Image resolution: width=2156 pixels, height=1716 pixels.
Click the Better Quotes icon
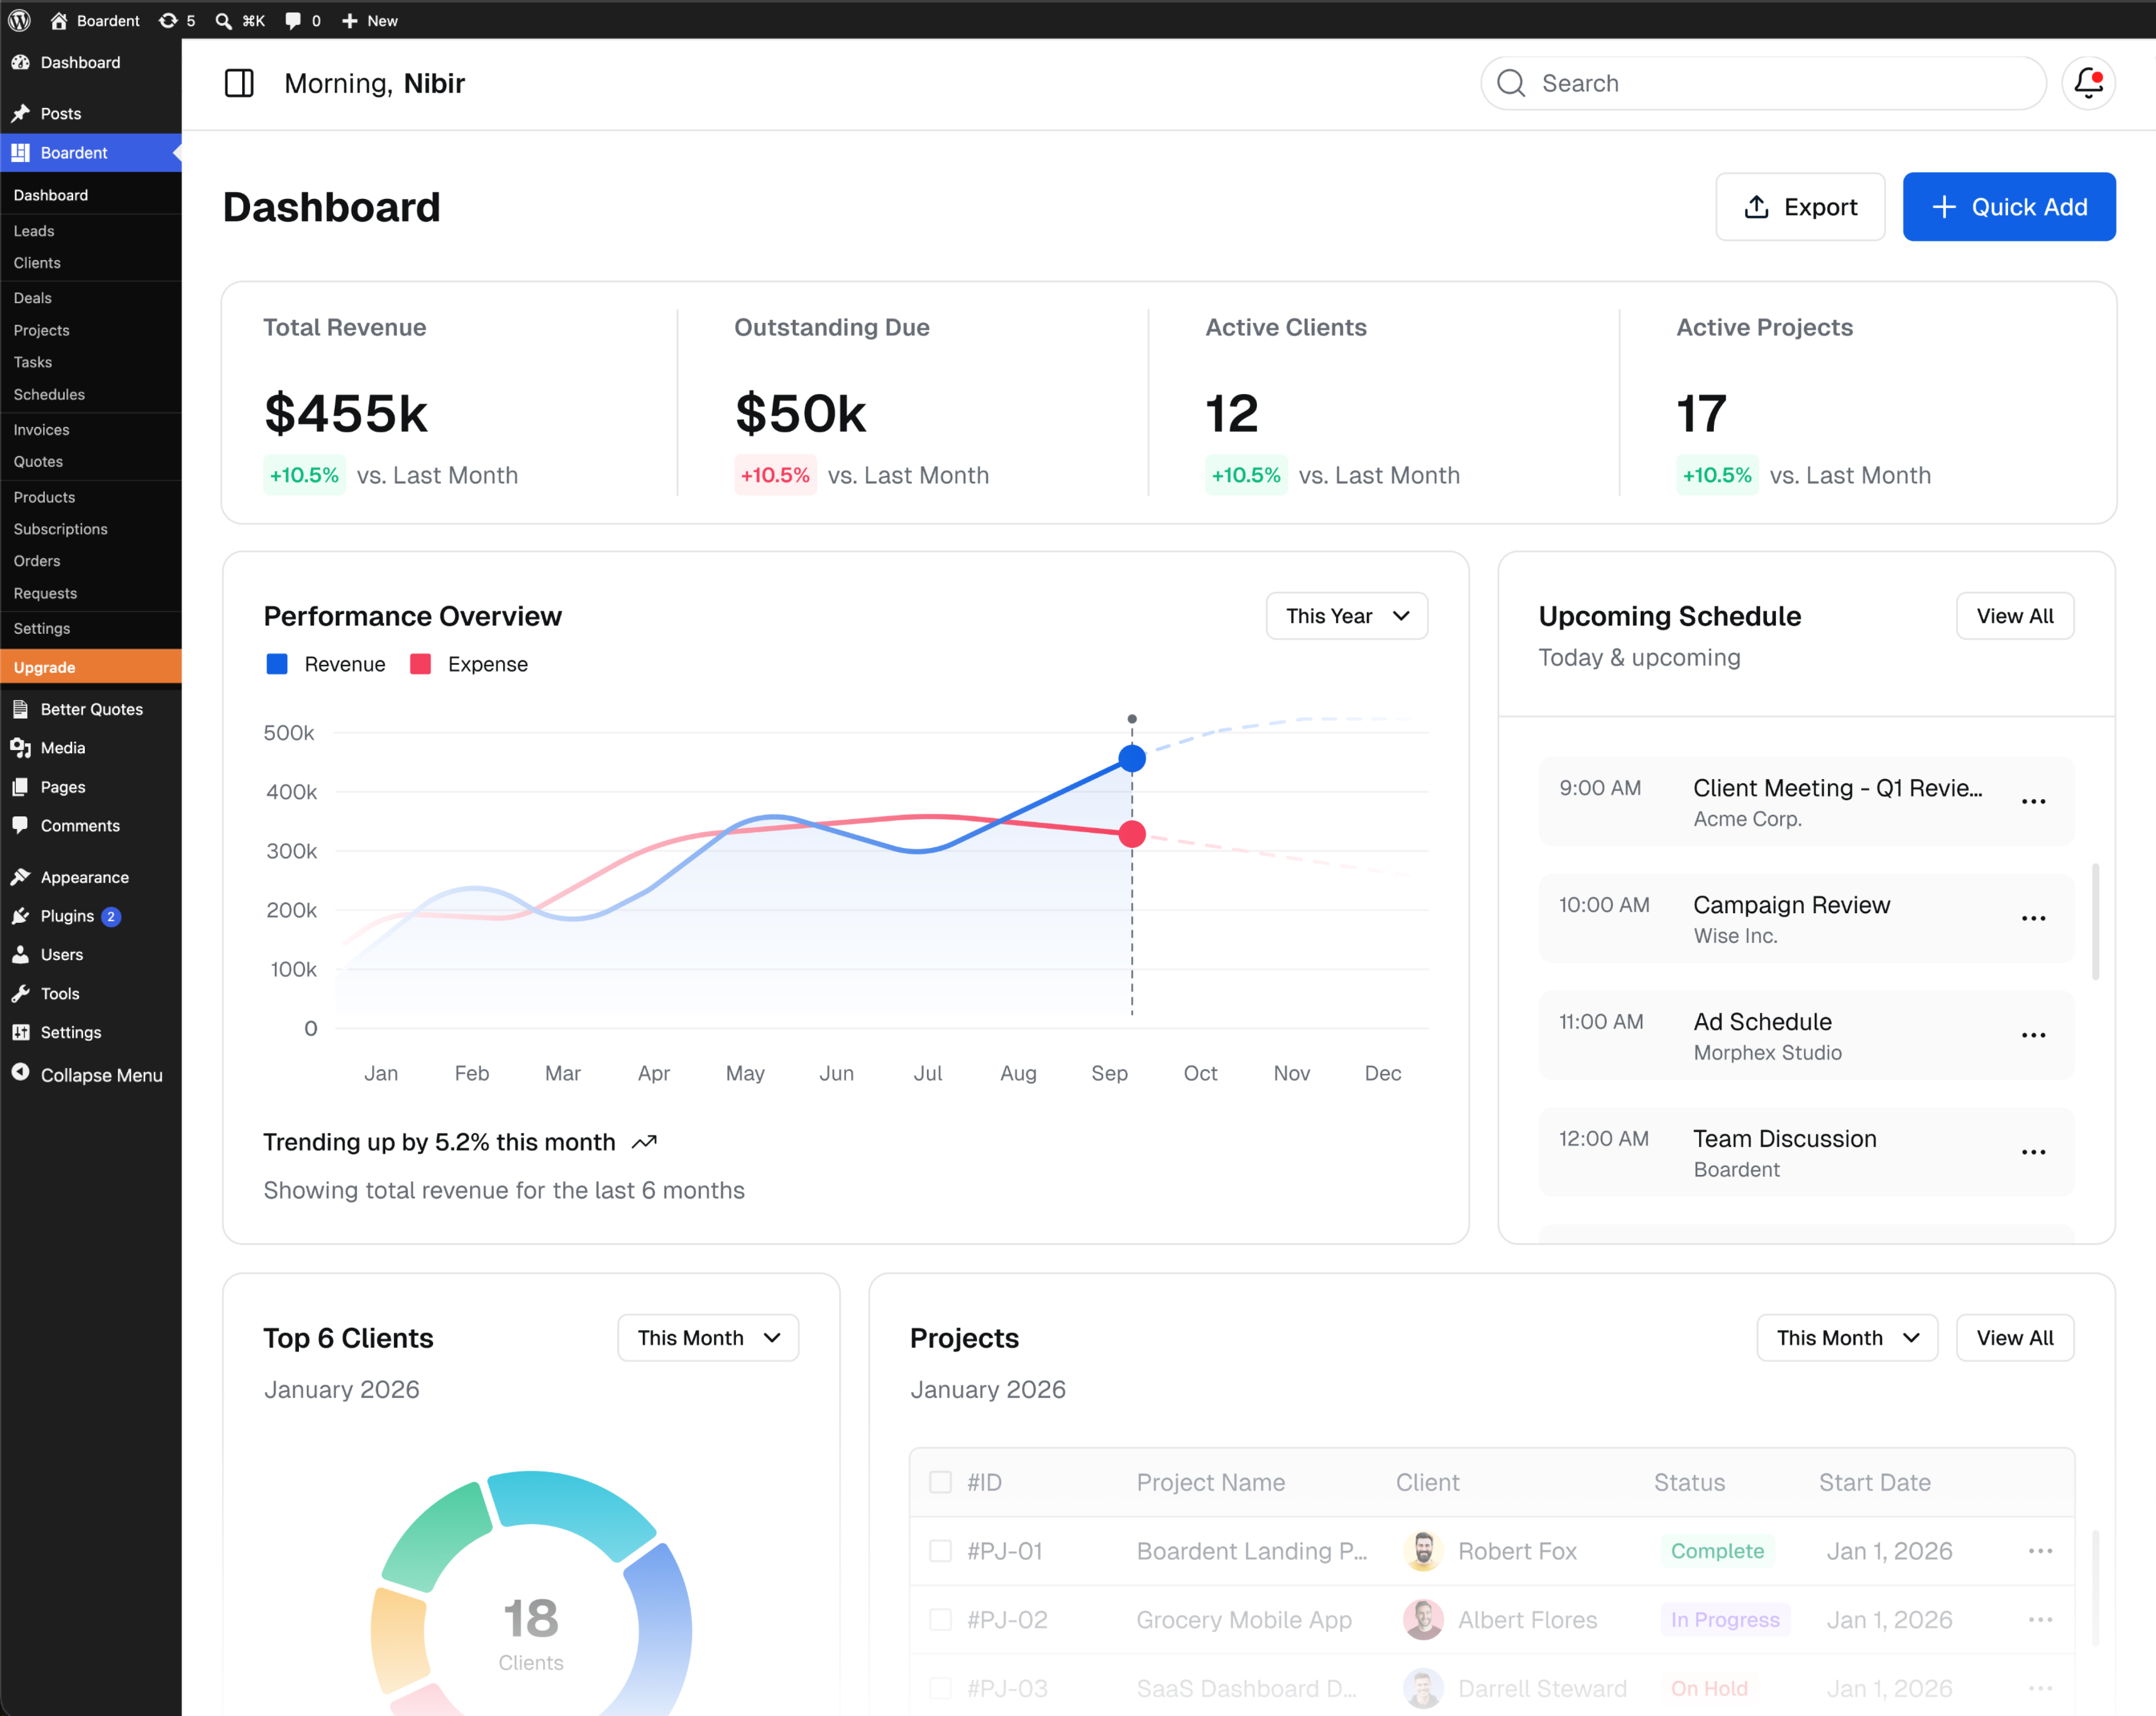tap(20, 709)
